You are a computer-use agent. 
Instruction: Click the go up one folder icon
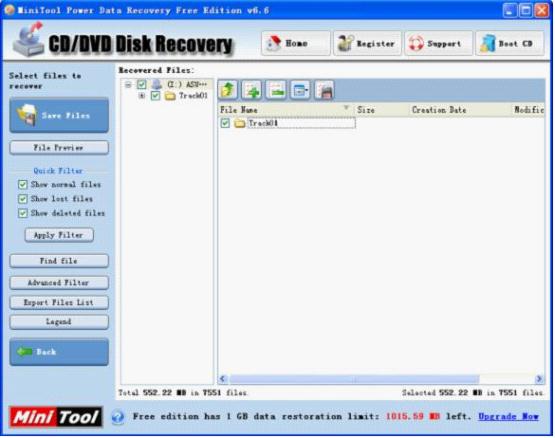coord(228,90)
